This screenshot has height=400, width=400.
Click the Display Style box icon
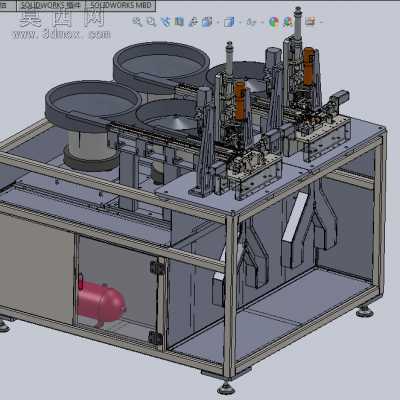[229, 22]
